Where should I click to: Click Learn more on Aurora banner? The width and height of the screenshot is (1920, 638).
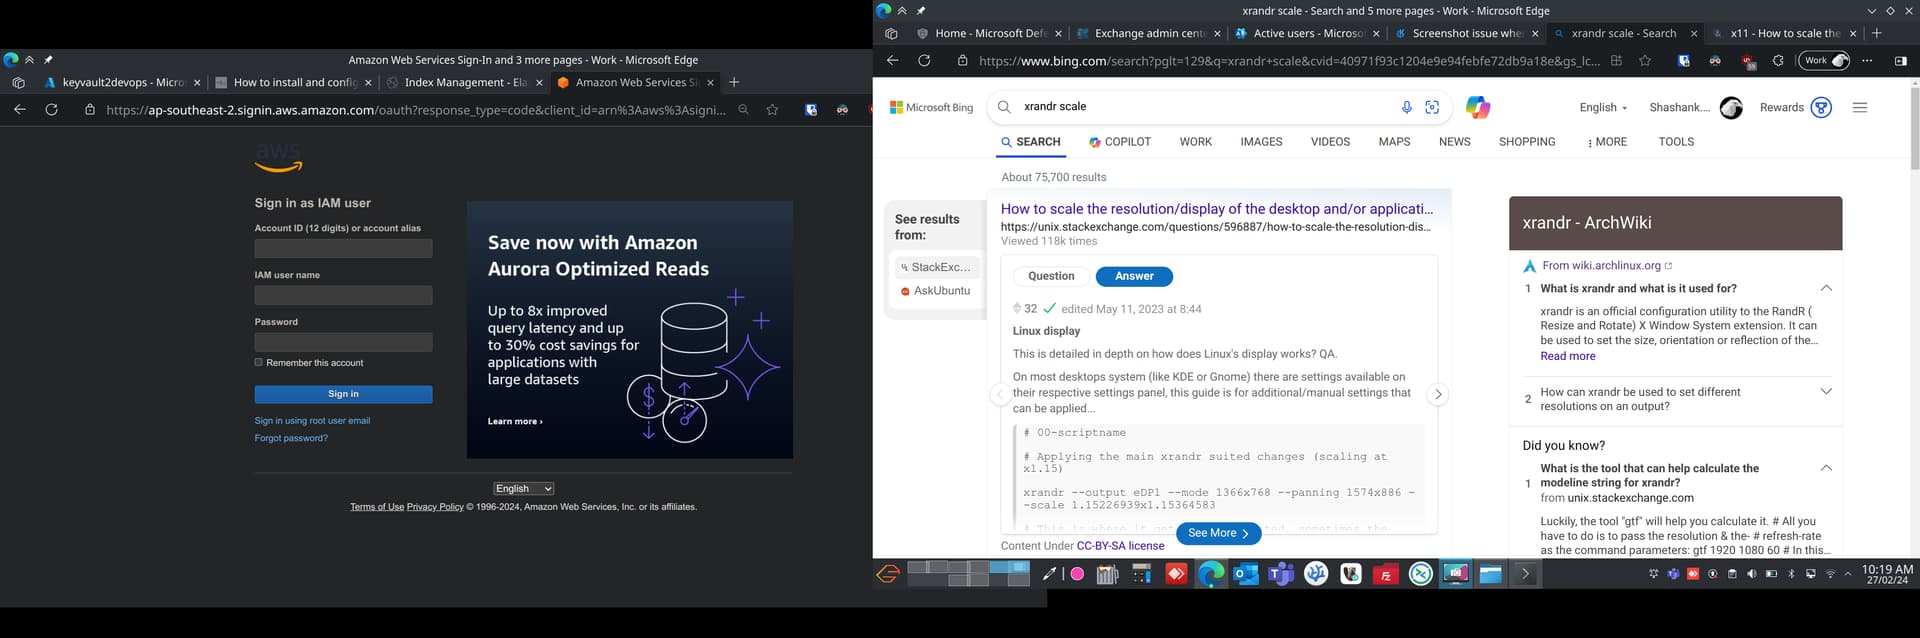515,421
